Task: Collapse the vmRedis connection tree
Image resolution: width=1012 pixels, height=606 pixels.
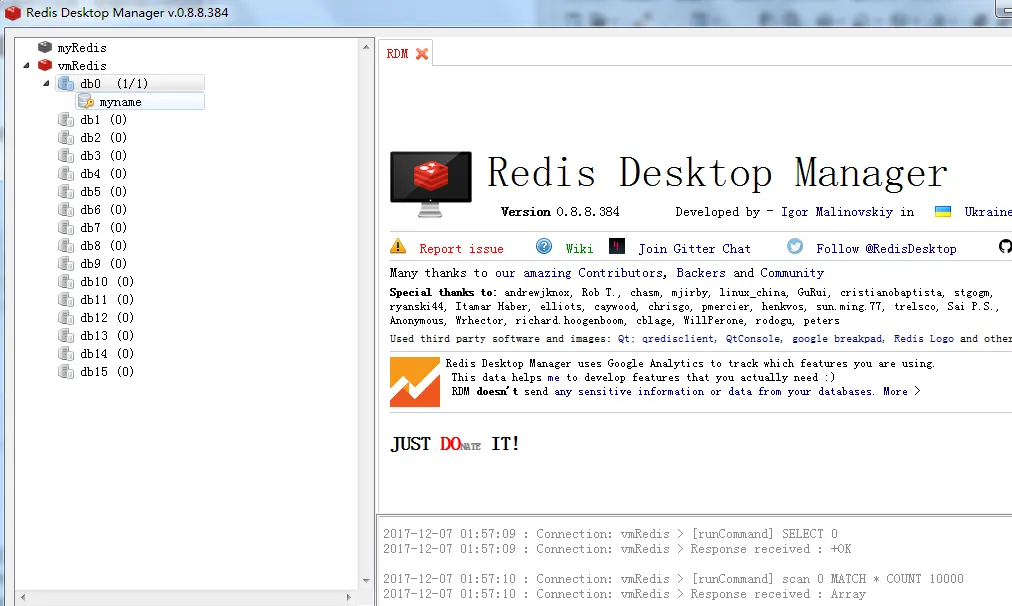Action: click(26, 65)
